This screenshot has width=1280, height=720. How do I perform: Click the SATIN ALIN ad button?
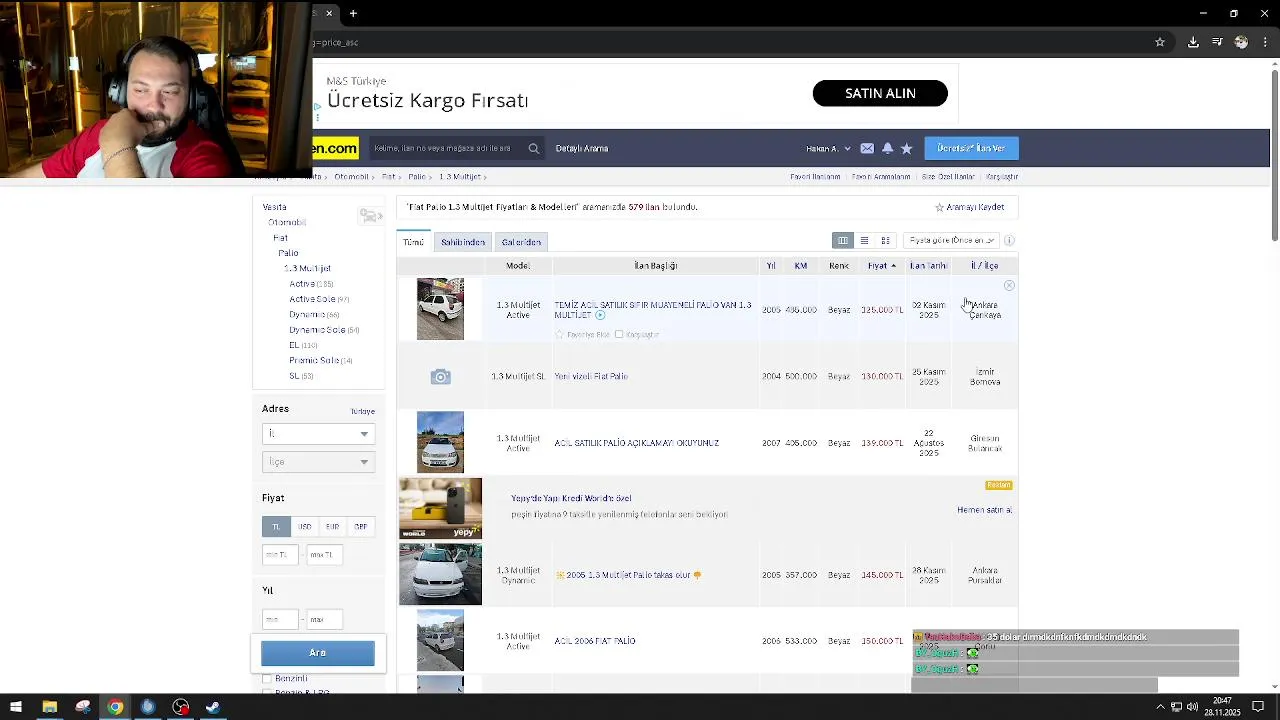[880, 93]
